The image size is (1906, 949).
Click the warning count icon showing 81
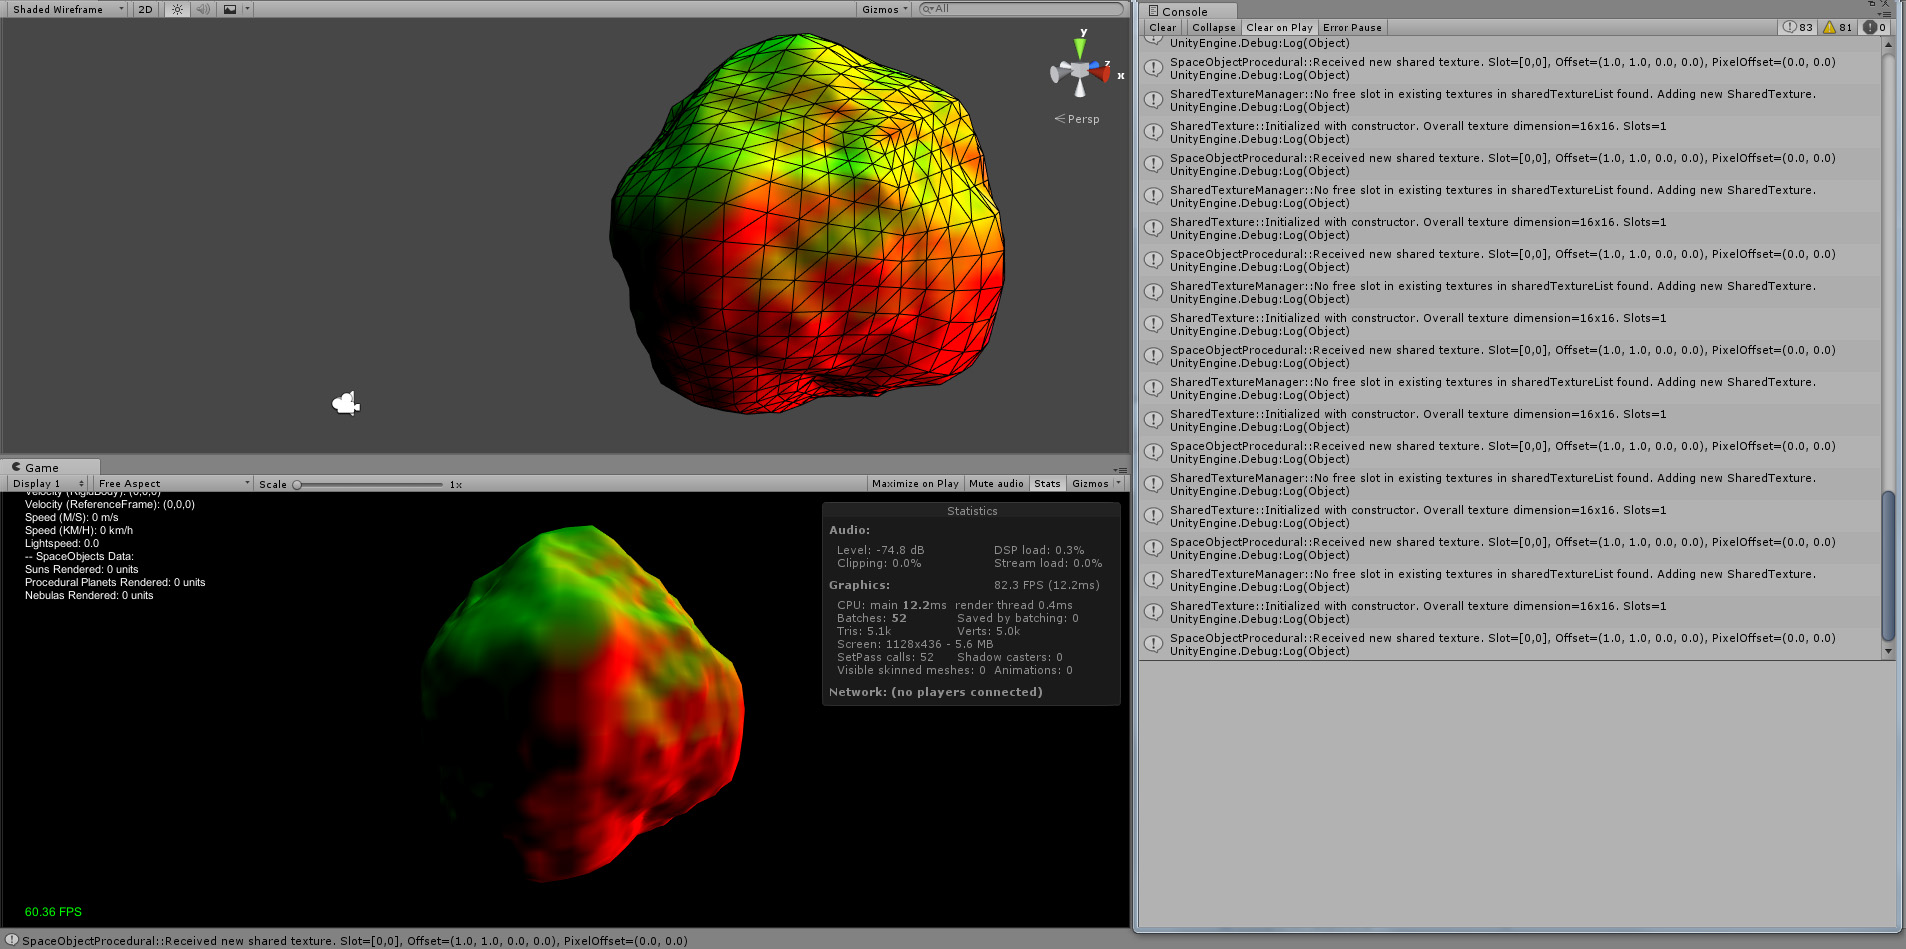(1836, 27)
